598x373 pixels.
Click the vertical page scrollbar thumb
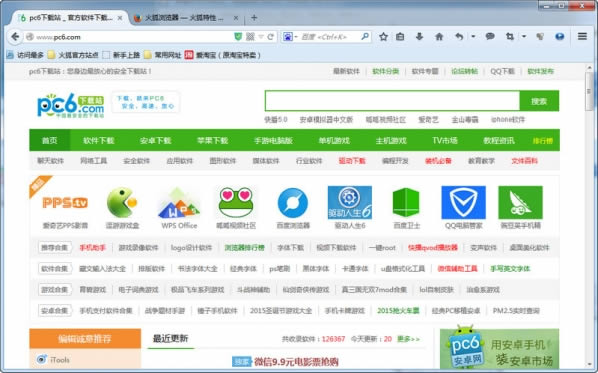[x=589, y=91]
